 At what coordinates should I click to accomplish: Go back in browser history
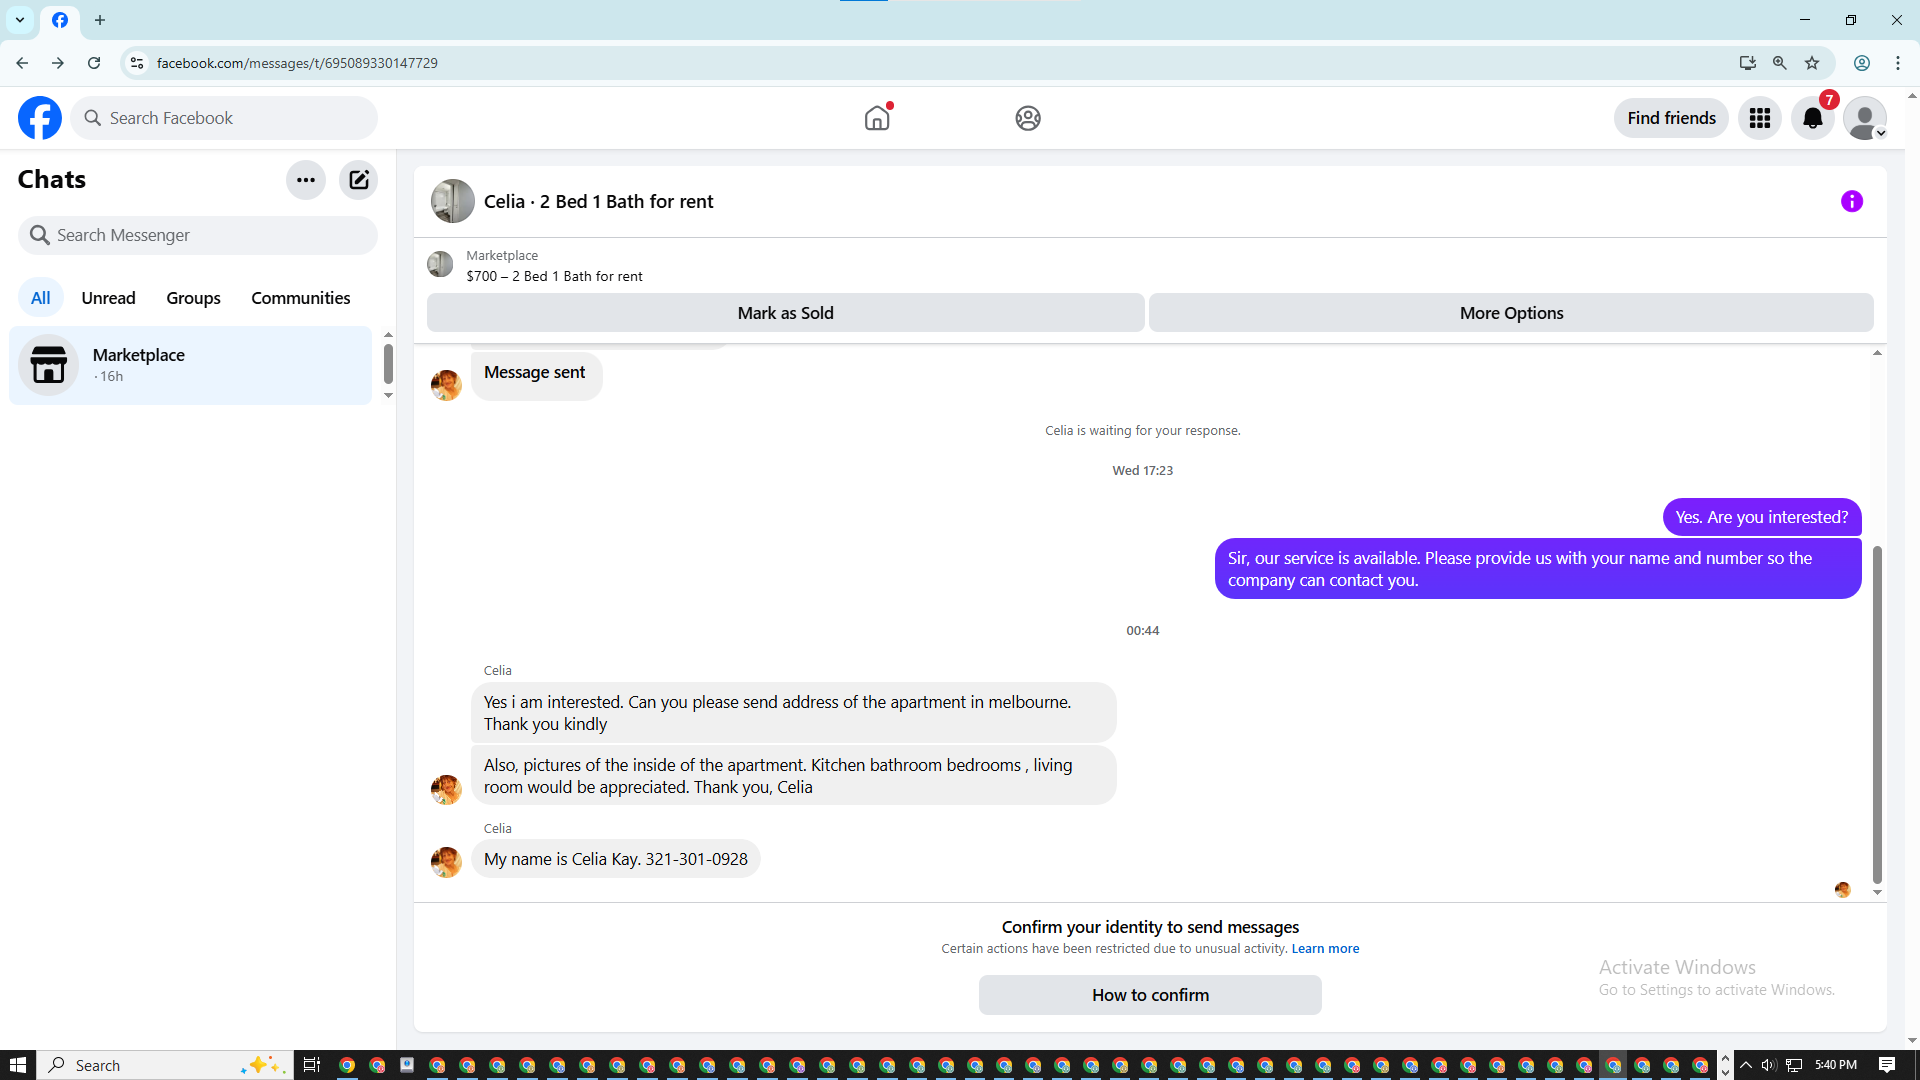tap(22, 63)
